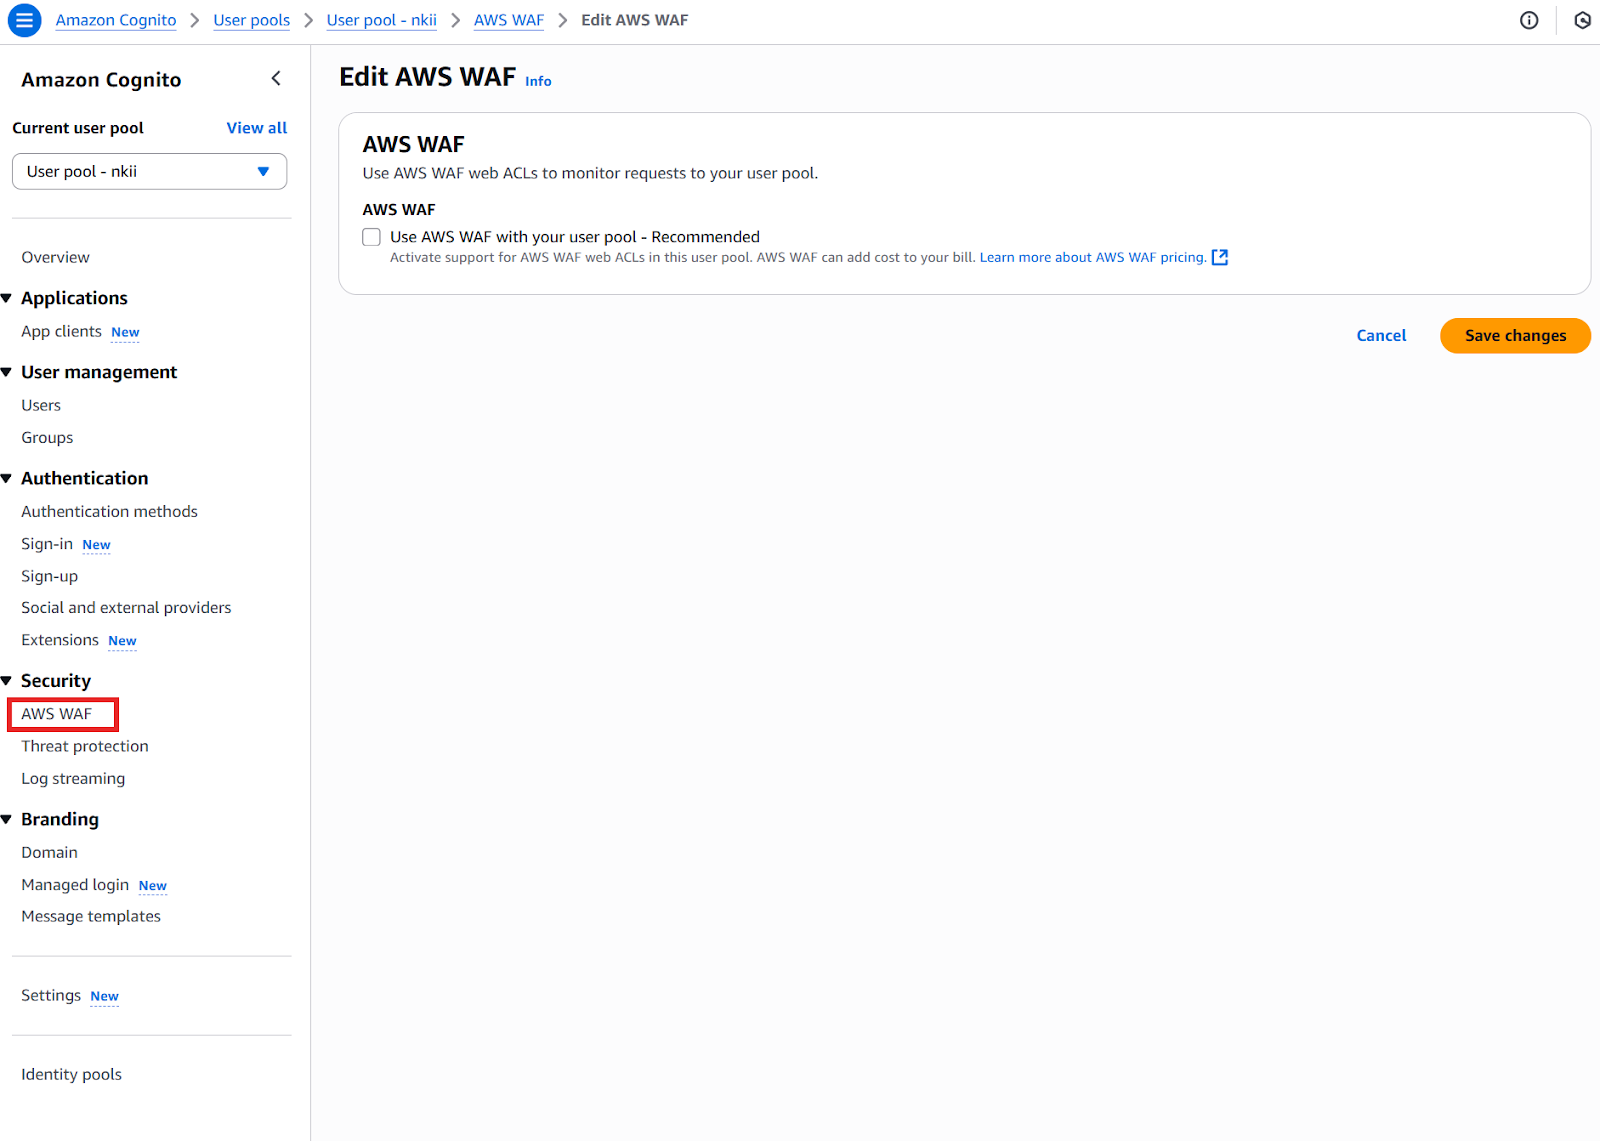Toggle the recommended AWS WAF checkbox off

point(371,237)
